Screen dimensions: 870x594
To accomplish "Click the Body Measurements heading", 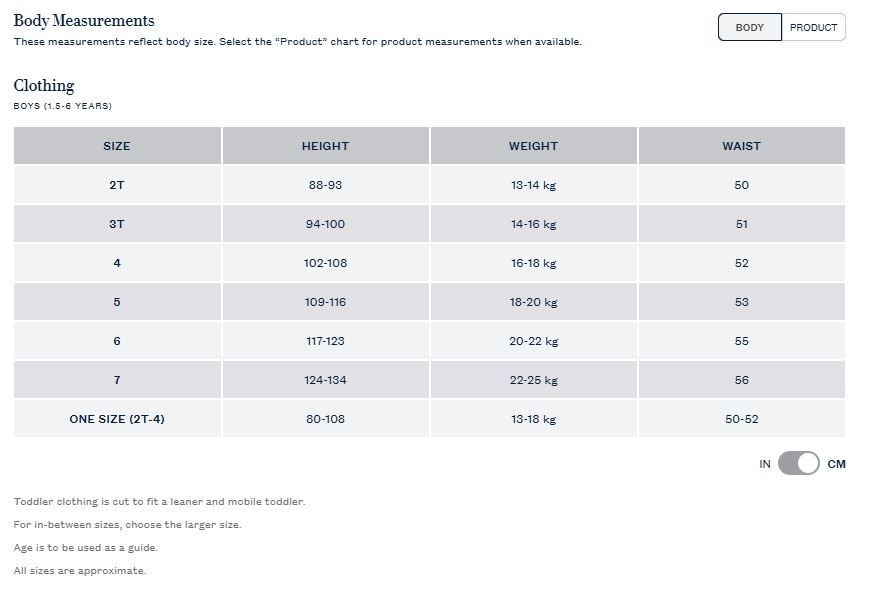I will click(x=84, y=21).
